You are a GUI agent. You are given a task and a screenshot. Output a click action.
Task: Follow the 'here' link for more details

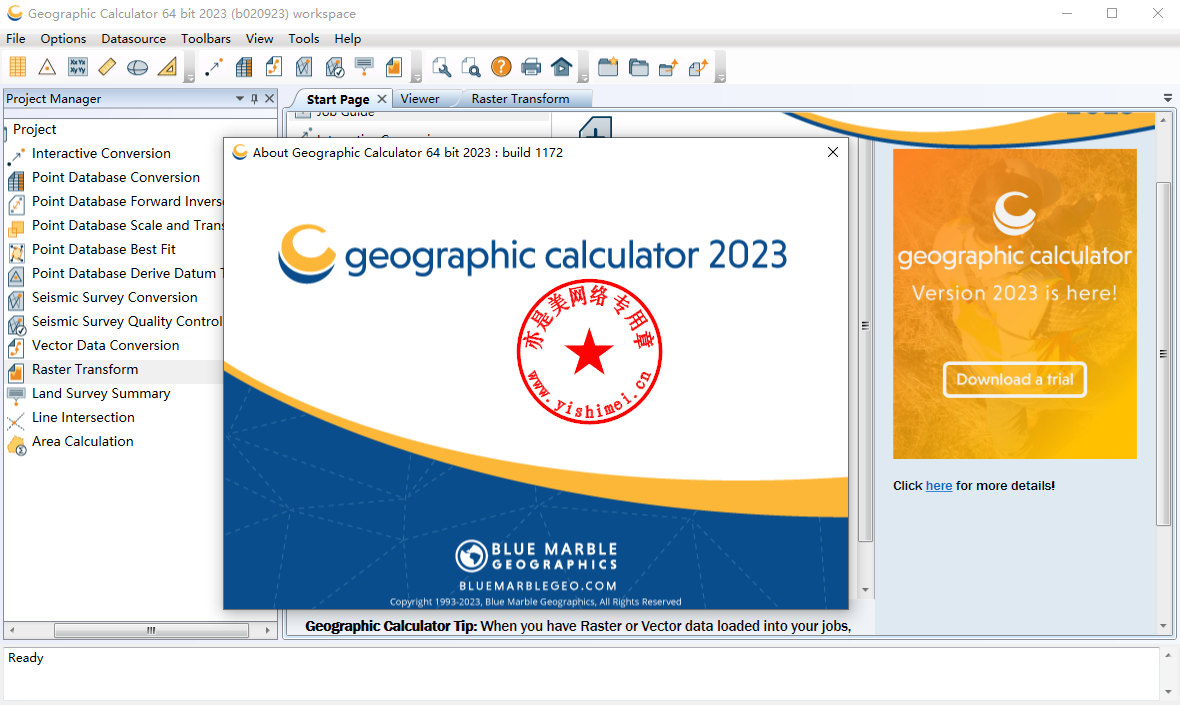point(938,486)
